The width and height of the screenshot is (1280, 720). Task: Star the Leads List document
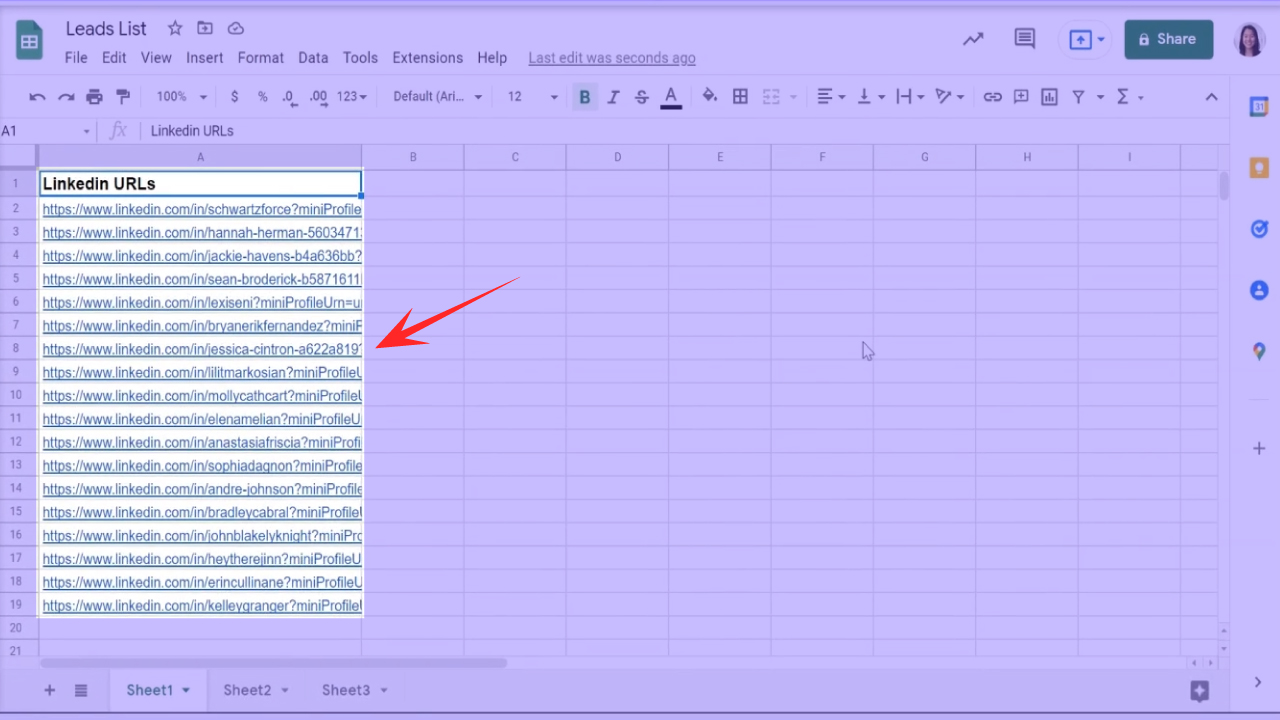pos(175,28)
